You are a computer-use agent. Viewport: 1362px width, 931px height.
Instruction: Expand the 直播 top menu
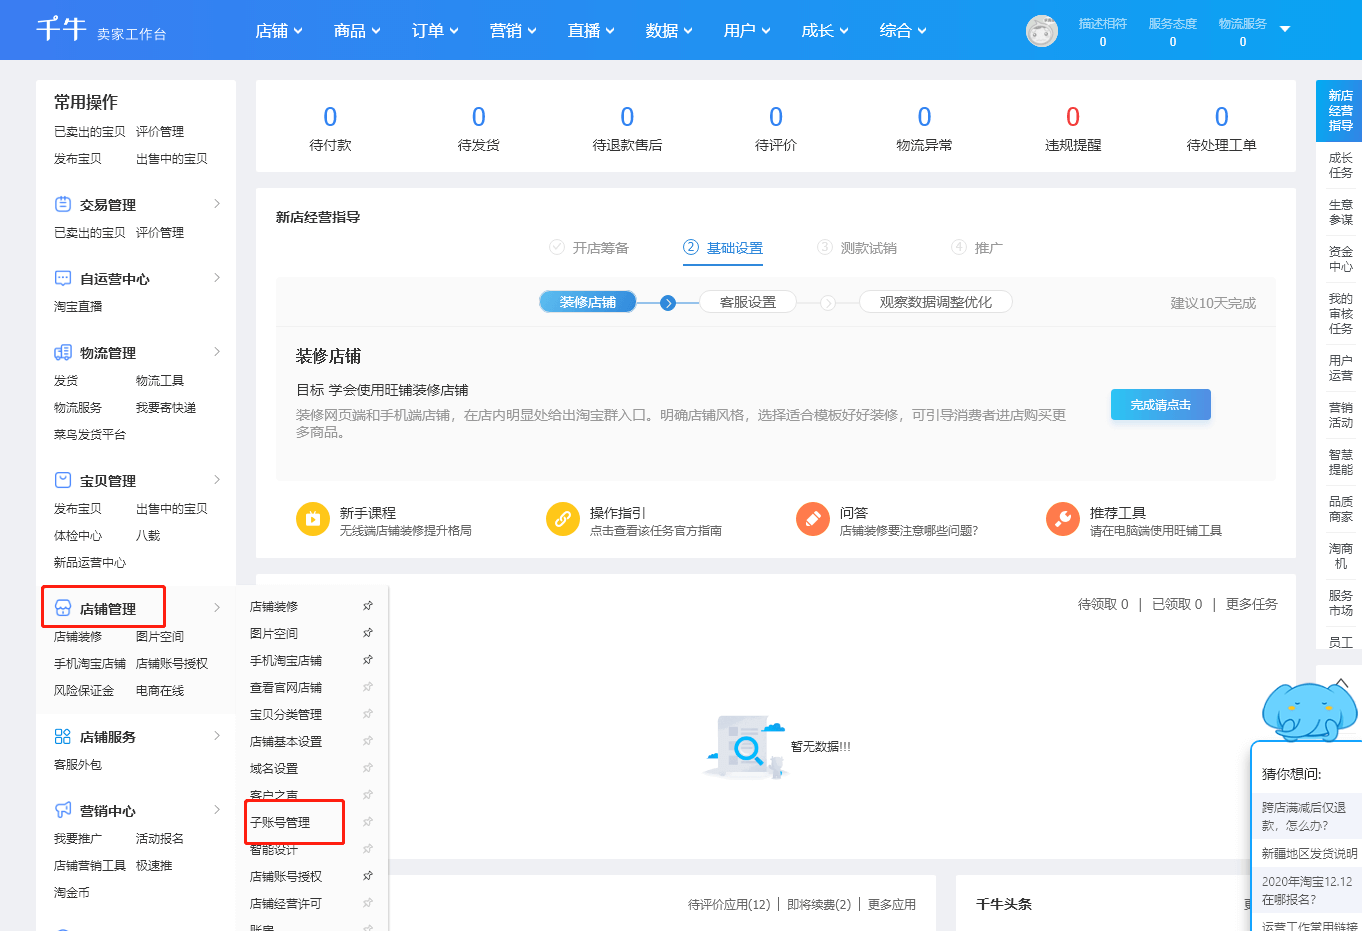coord(591,31)
